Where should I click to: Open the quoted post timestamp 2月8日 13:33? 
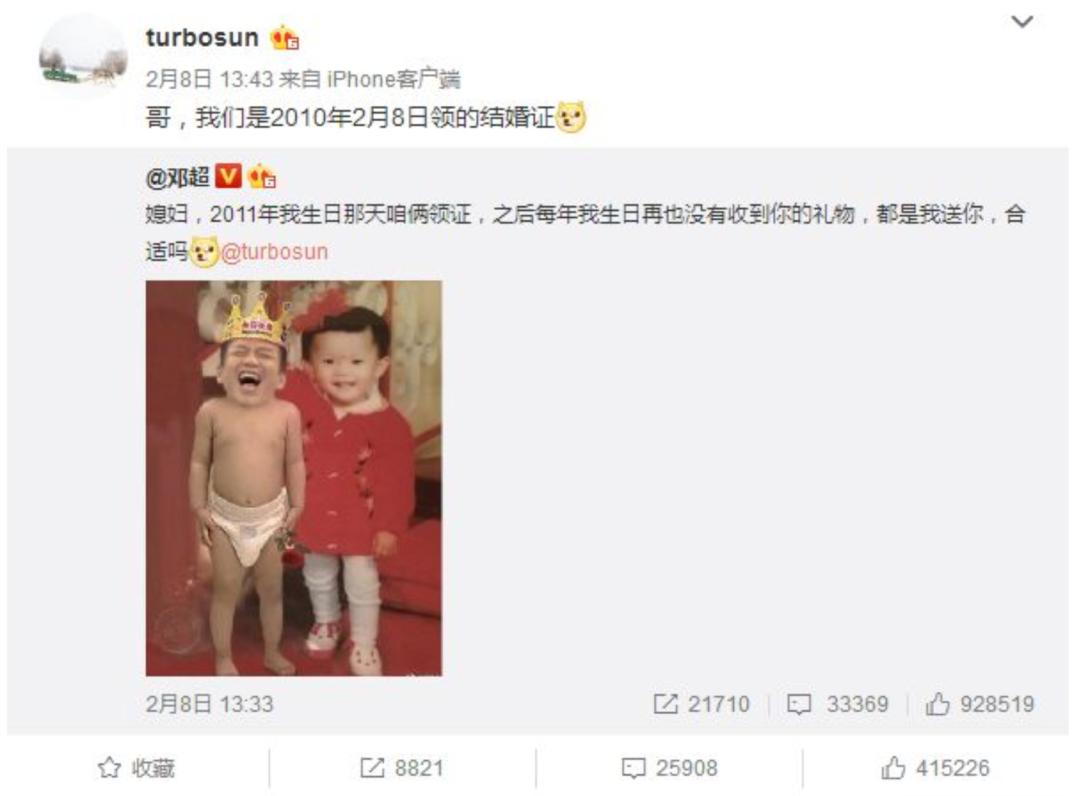point(209,704)
